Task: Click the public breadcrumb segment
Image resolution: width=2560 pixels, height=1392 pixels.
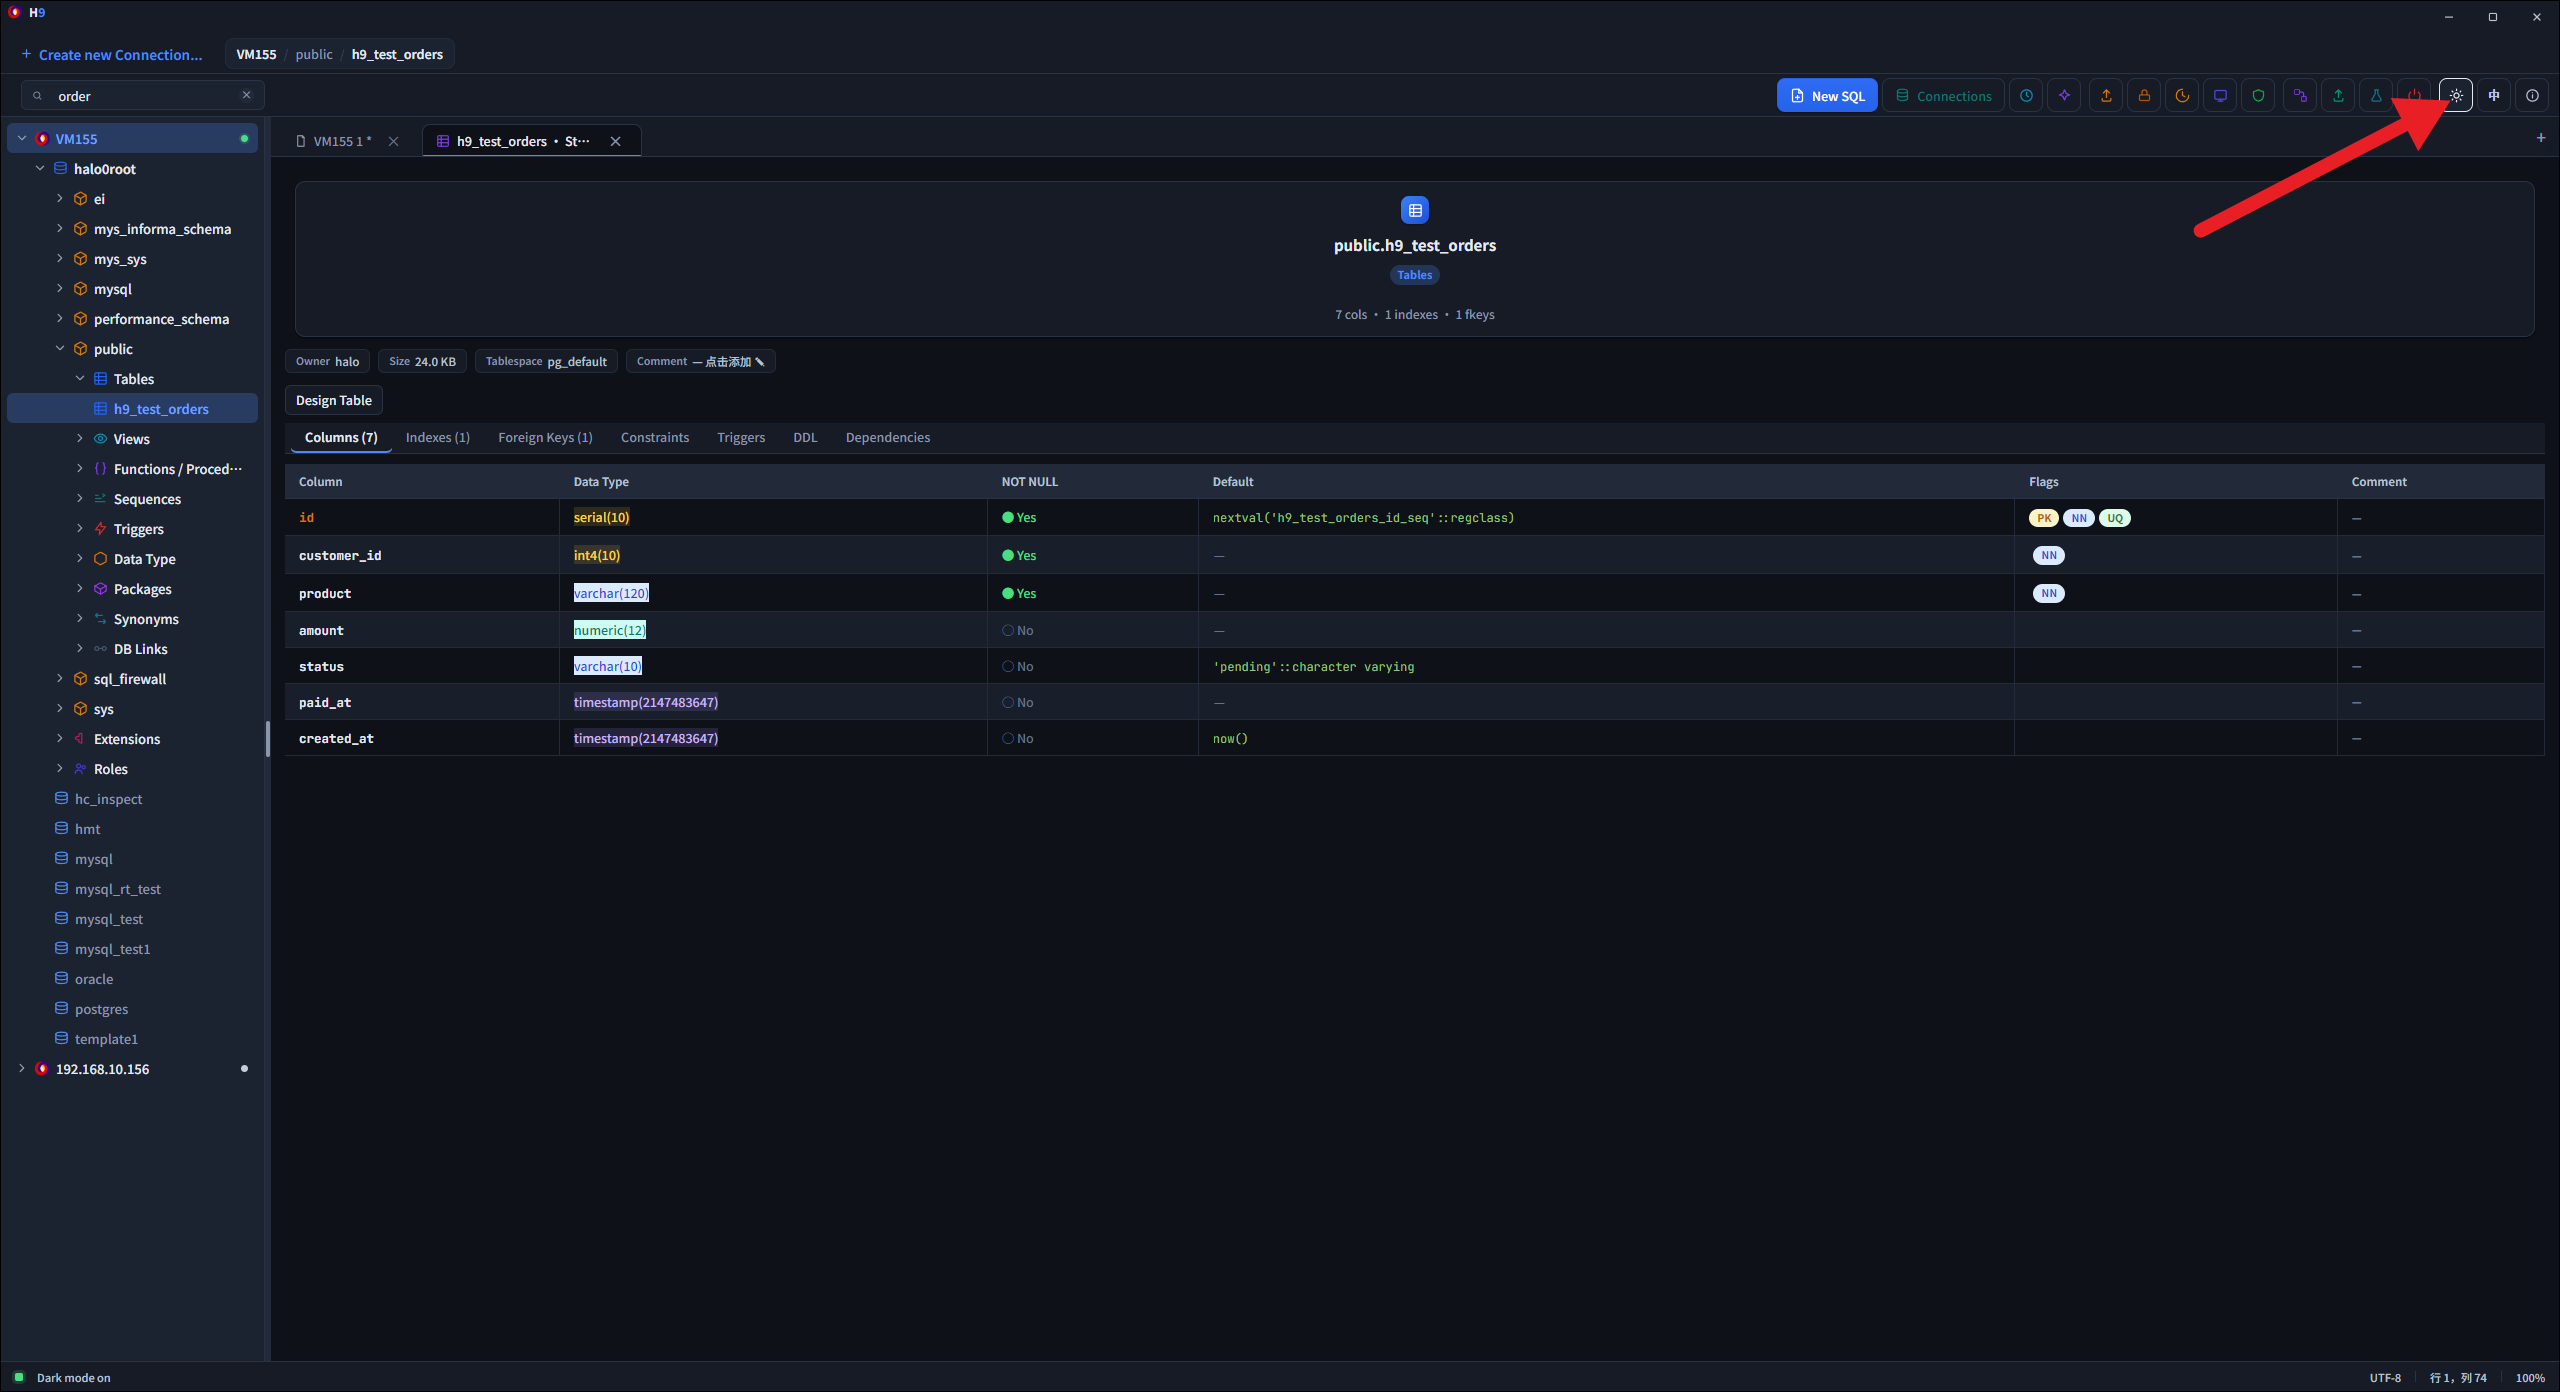Action: click(x=314, y=55)
